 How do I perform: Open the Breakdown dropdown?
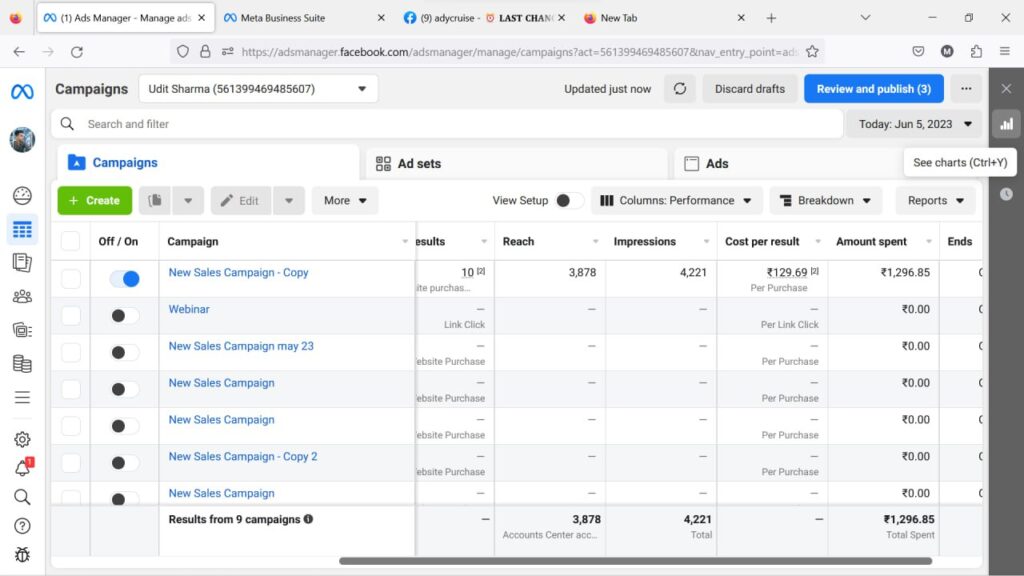coord(825,201)
